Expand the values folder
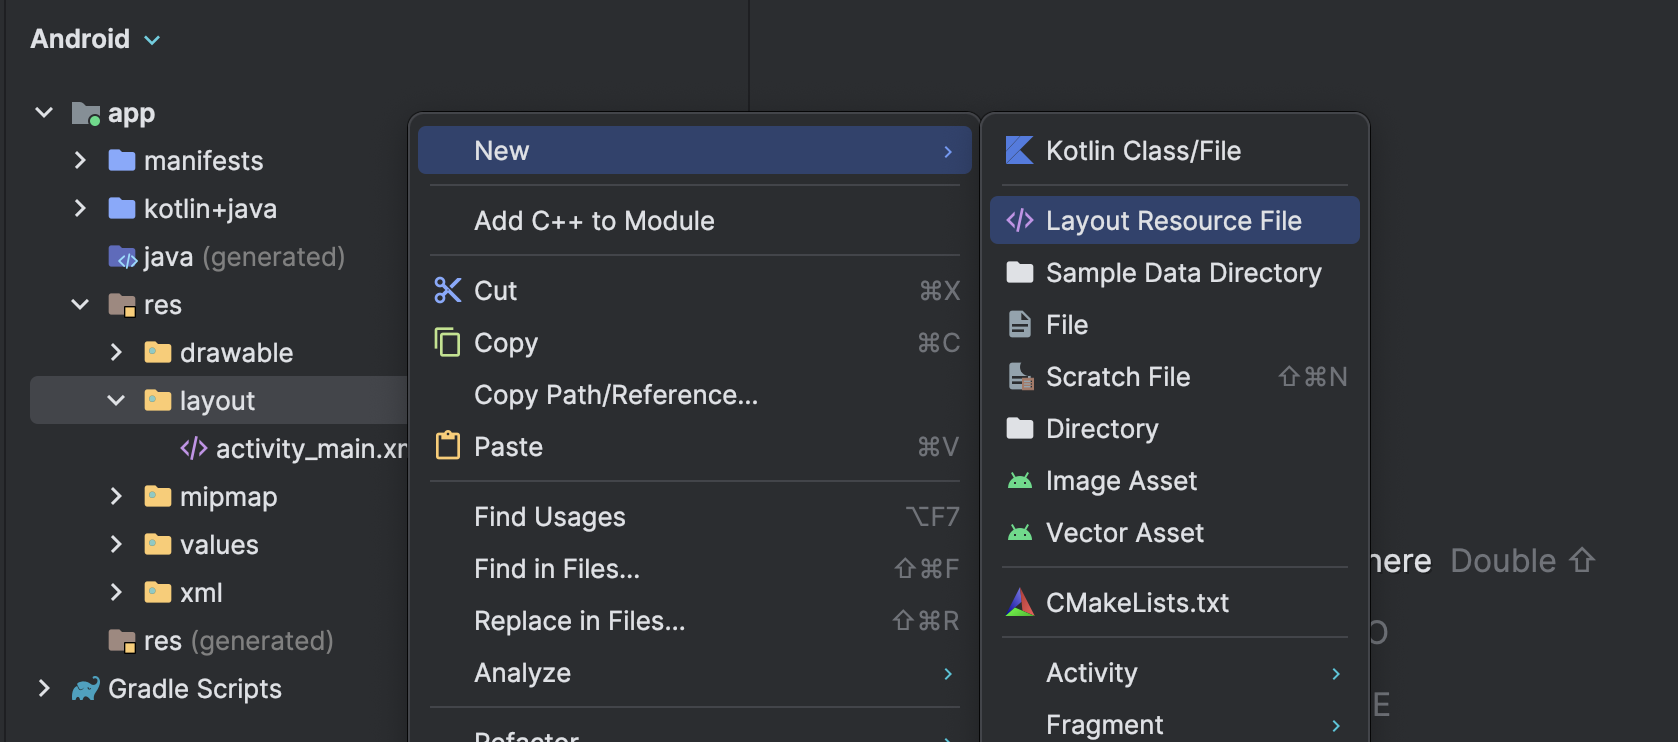Screen dimensions: 1678x742 116,544
